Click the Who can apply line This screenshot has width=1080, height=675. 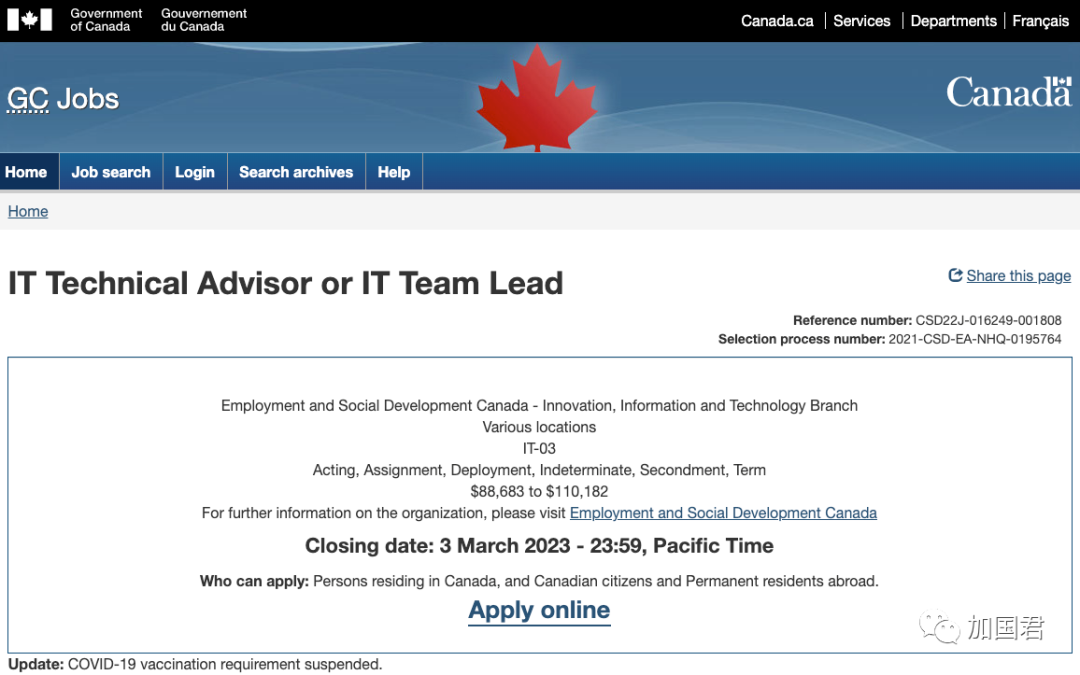539,581
